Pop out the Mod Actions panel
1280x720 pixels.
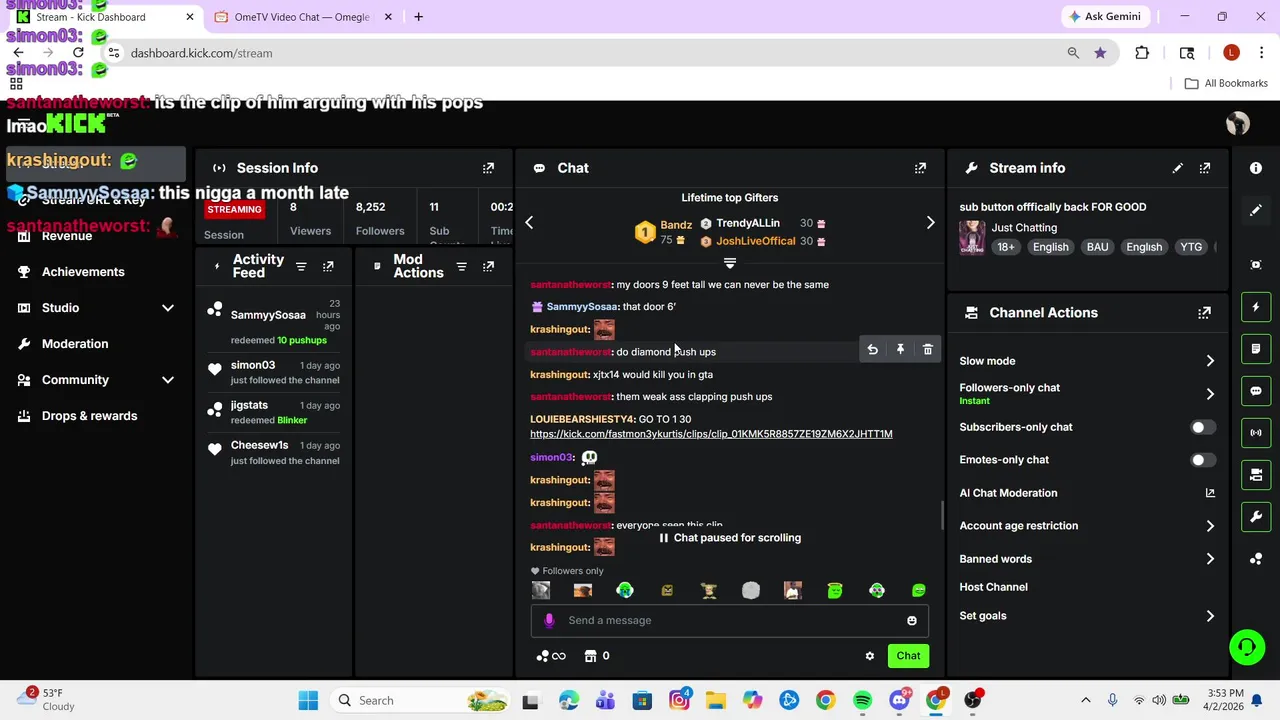[x=488, y=266]
